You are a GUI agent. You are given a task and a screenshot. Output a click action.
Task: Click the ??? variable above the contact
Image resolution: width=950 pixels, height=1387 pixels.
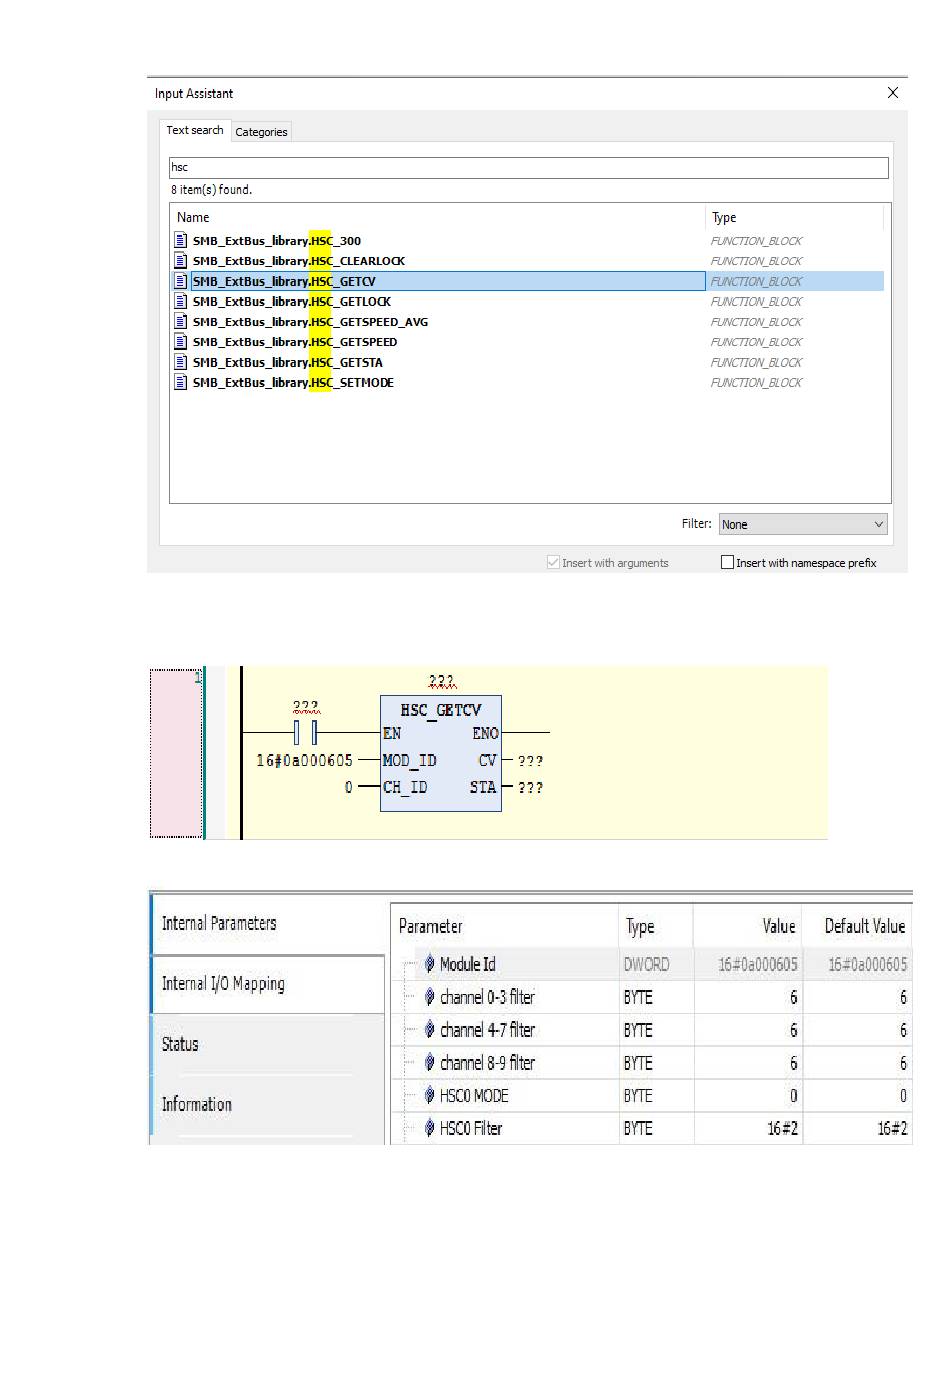(306, 706)
